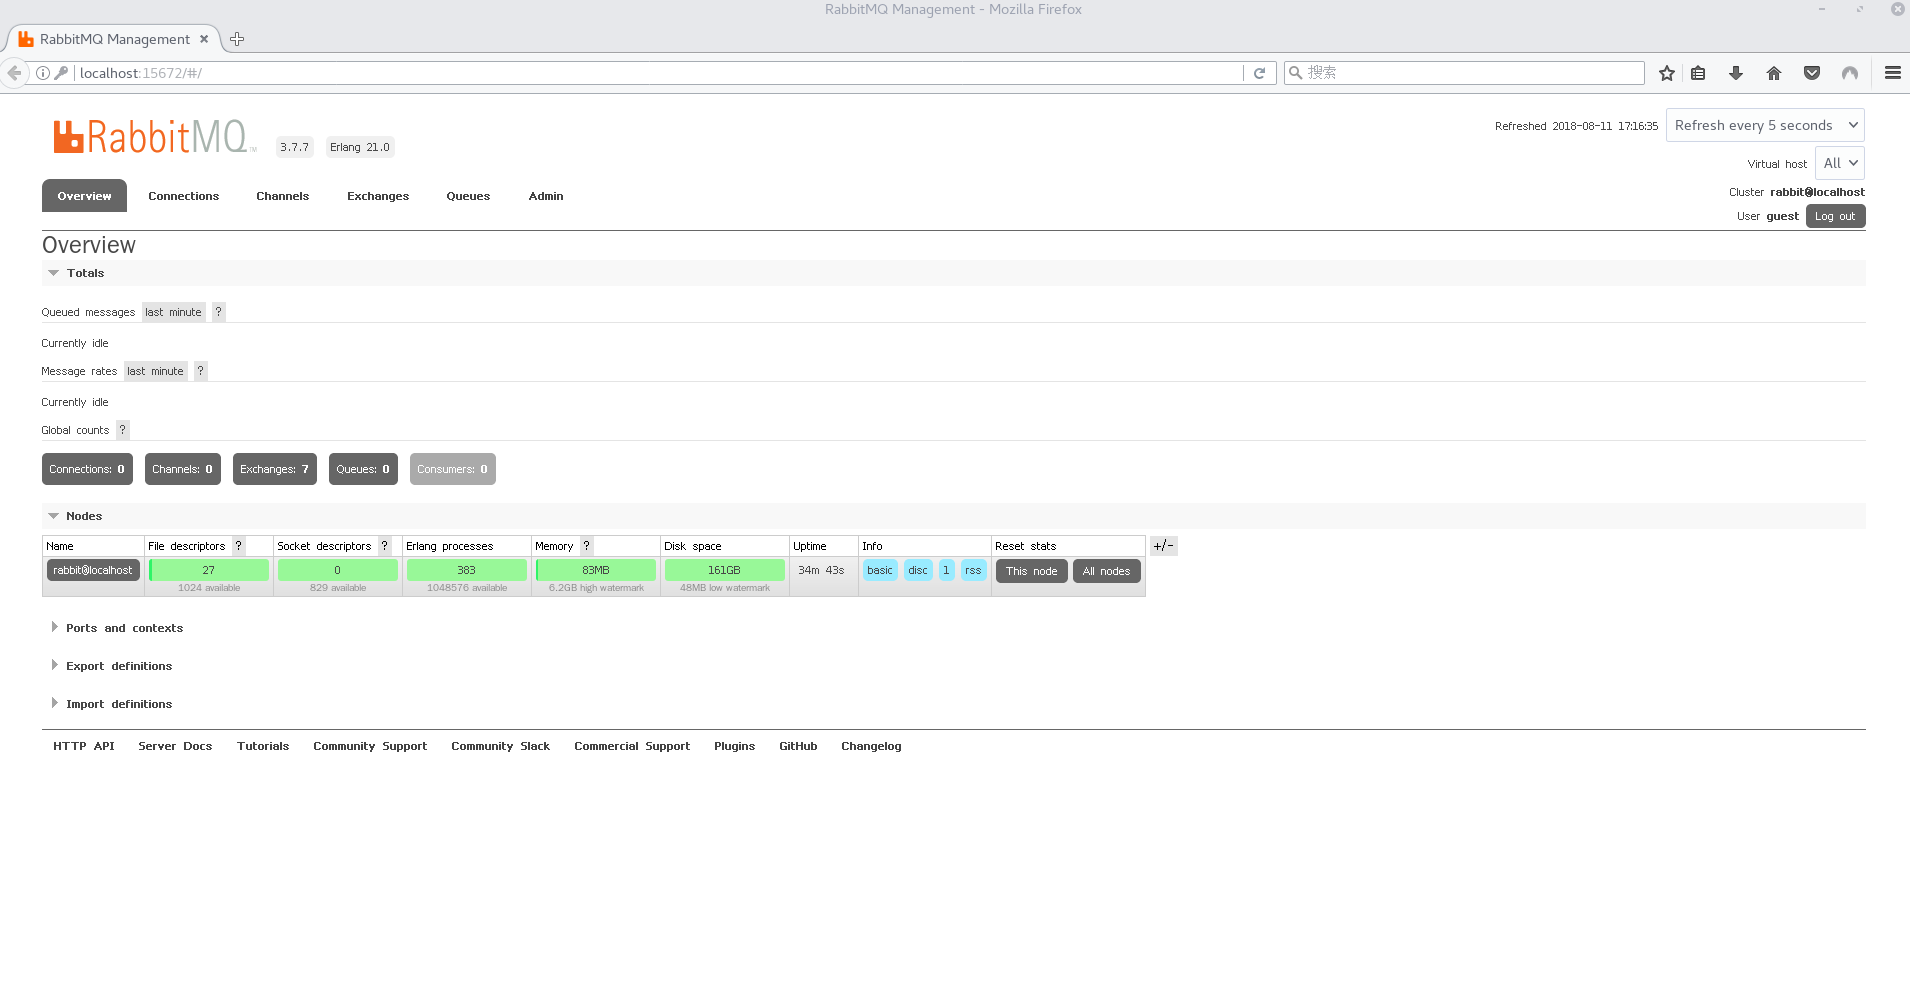Click help icon next to Queued messages
1910x992 pixels.
(219, 312)
